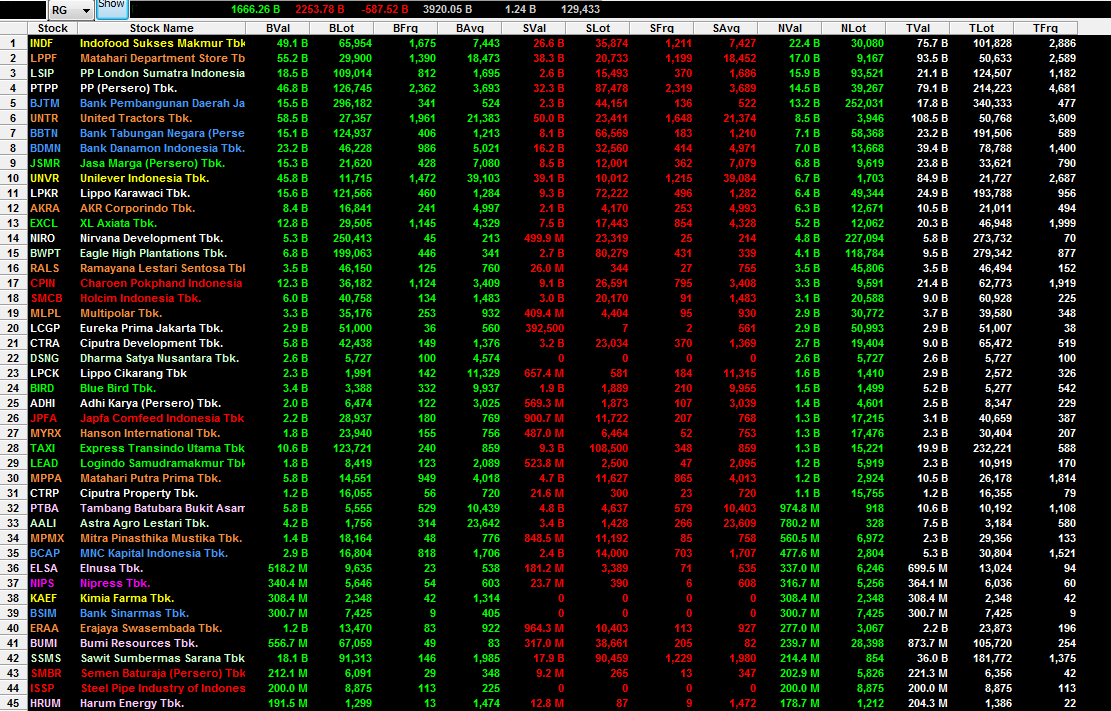Select the LPKR stock code
This screenshot has height=711, width=1111.
[x=44, y=193]
